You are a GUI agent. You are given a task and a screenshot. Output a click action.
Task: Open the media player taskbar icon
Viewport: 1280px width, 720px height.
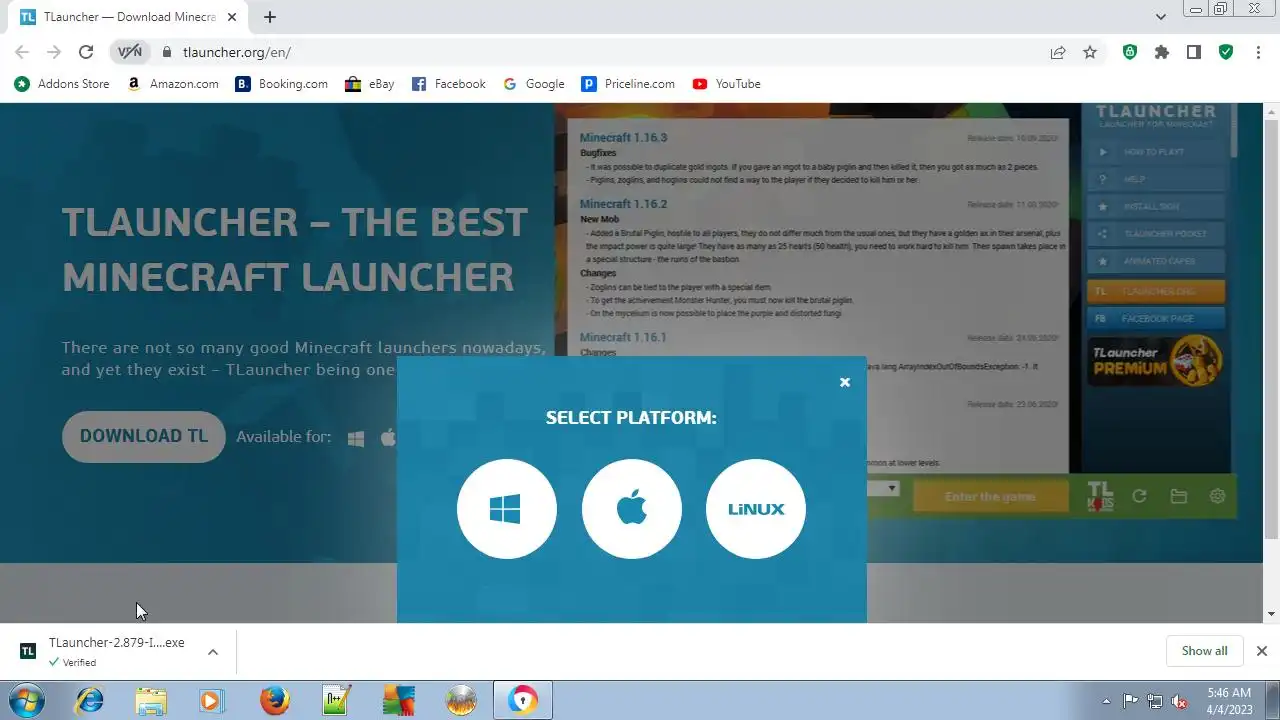[x=212, y=700]
